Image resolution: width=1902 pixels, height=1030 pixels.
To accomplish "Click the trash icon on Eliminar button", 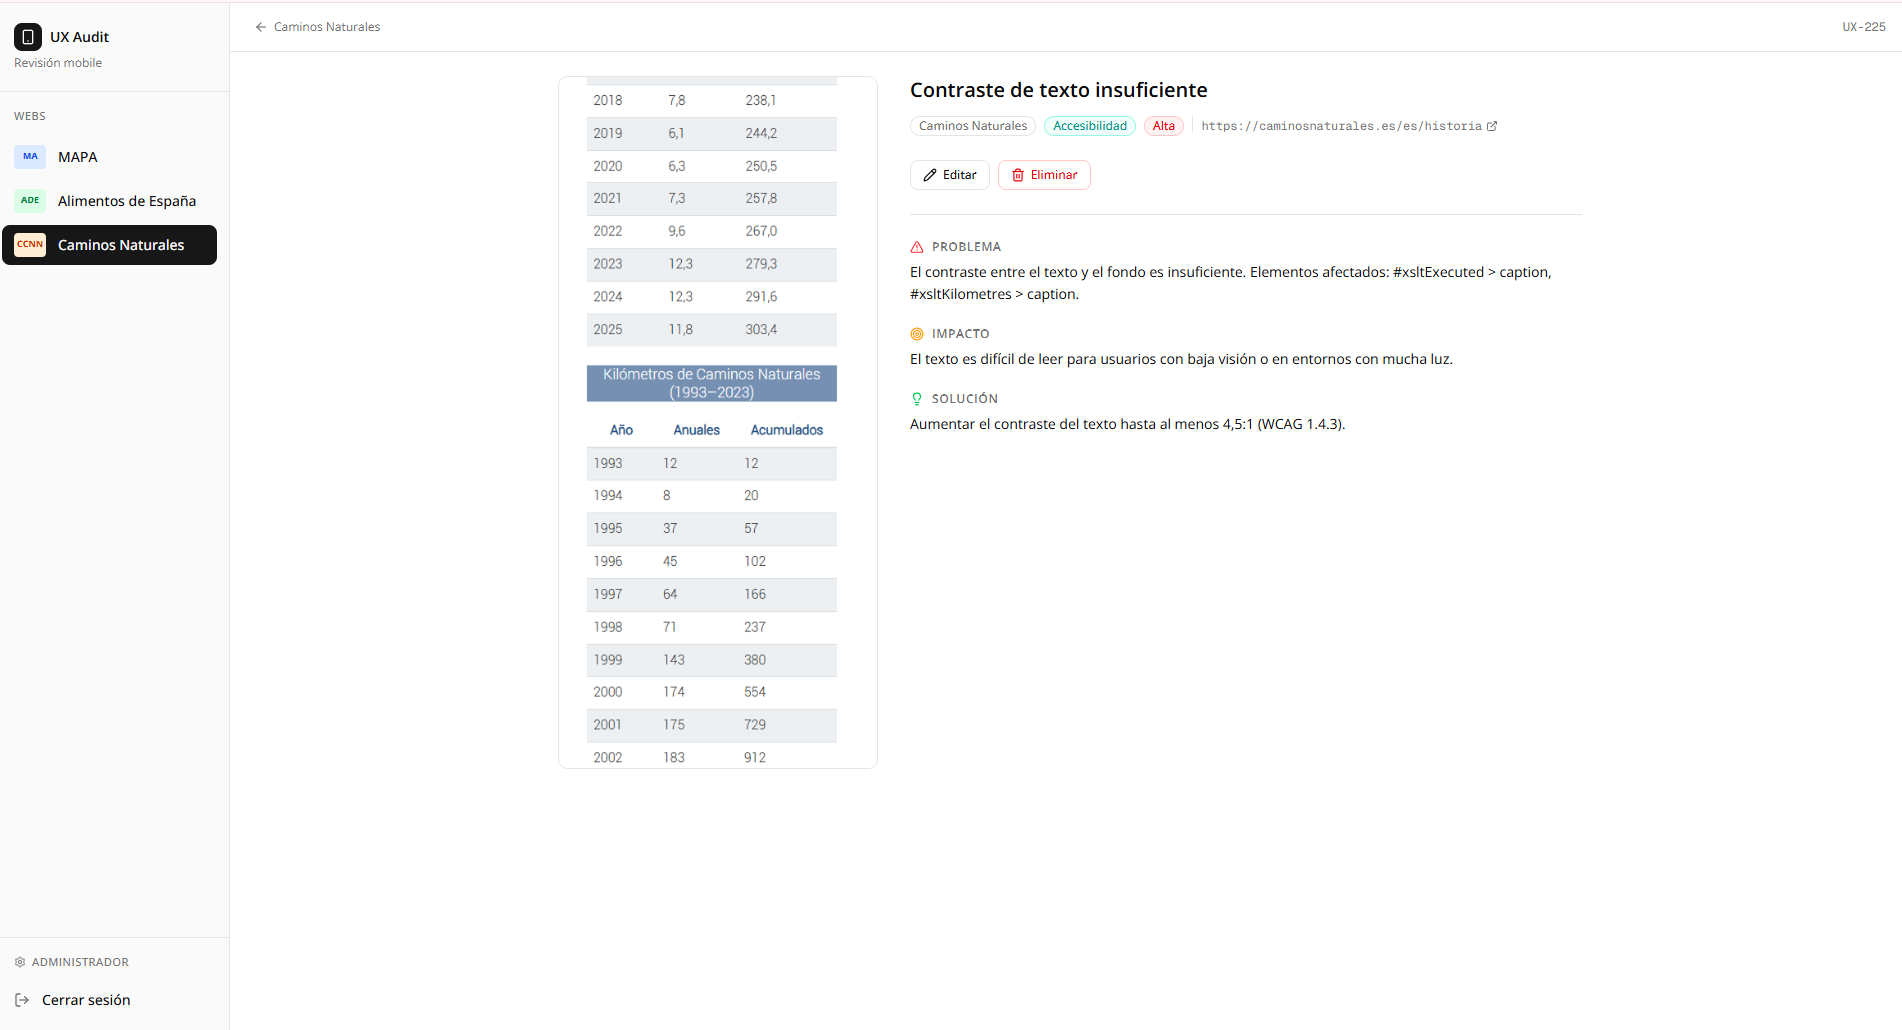I will 1018,175.
